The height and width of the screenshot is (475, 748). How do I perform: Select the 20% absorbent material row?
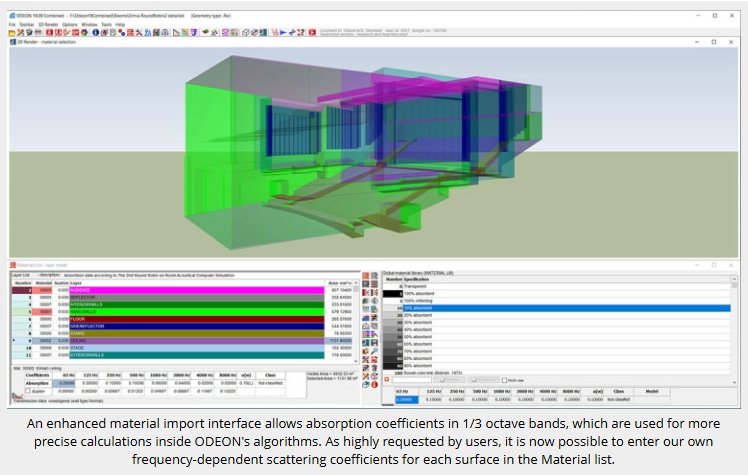coord(557,315)
